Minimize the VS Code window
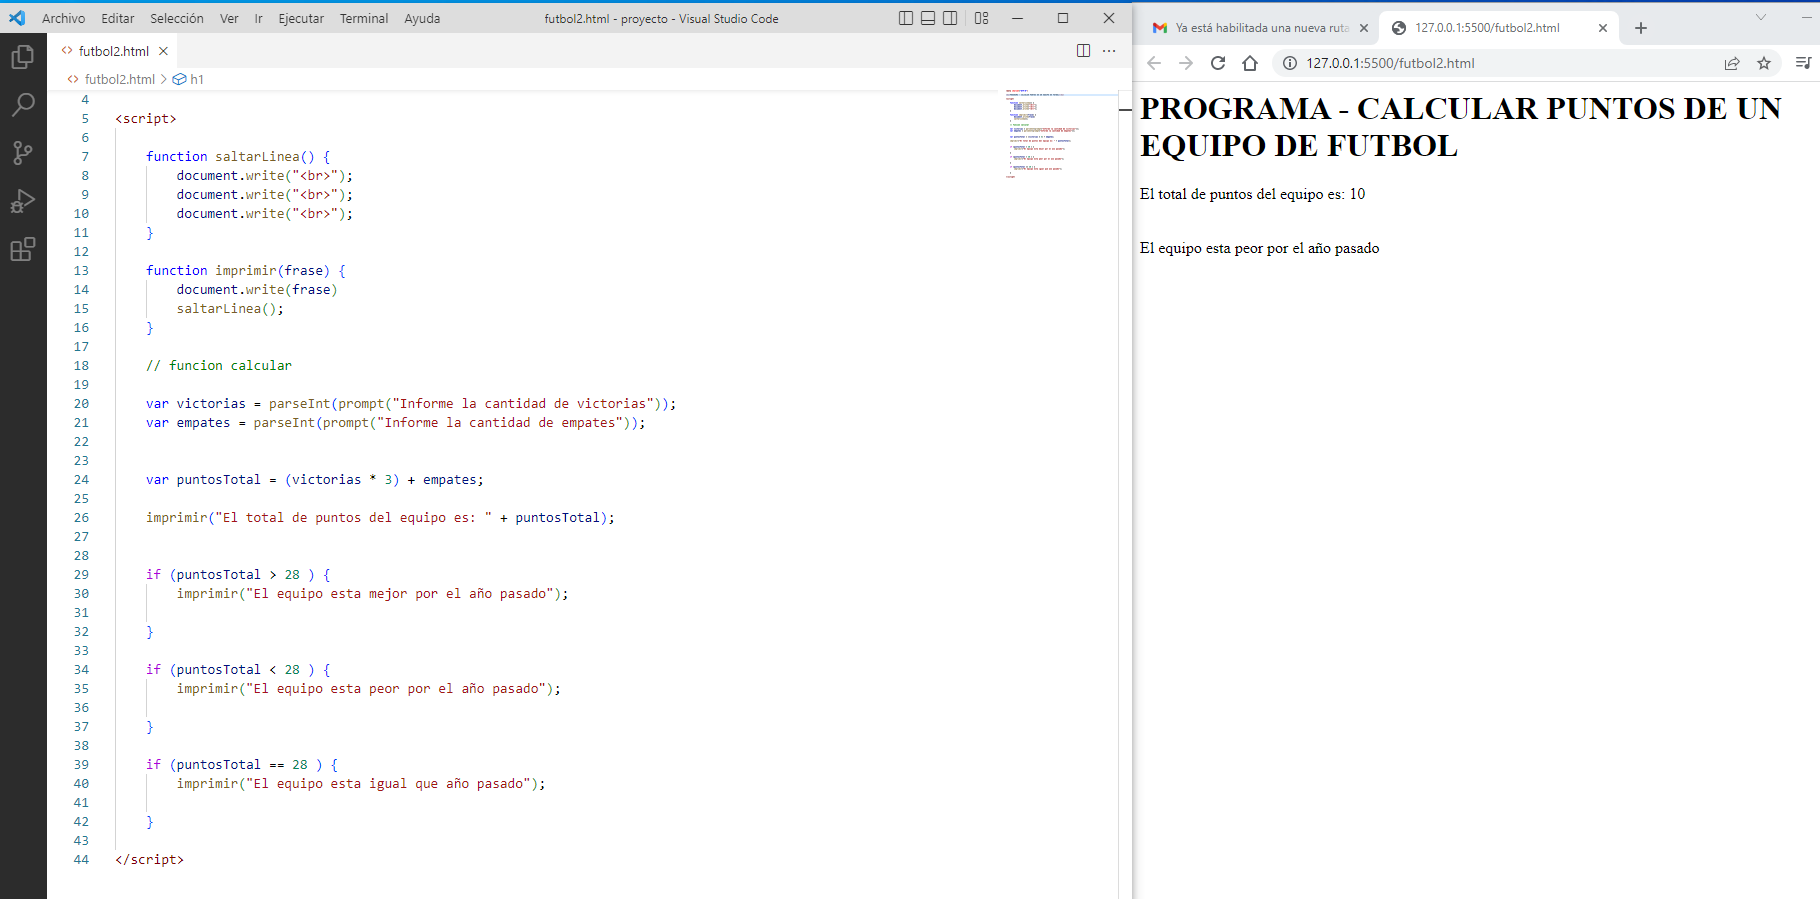Image resolution: width=1820 pixels, height=899 pixels. pyautogui.click(x=1017, y=18)
